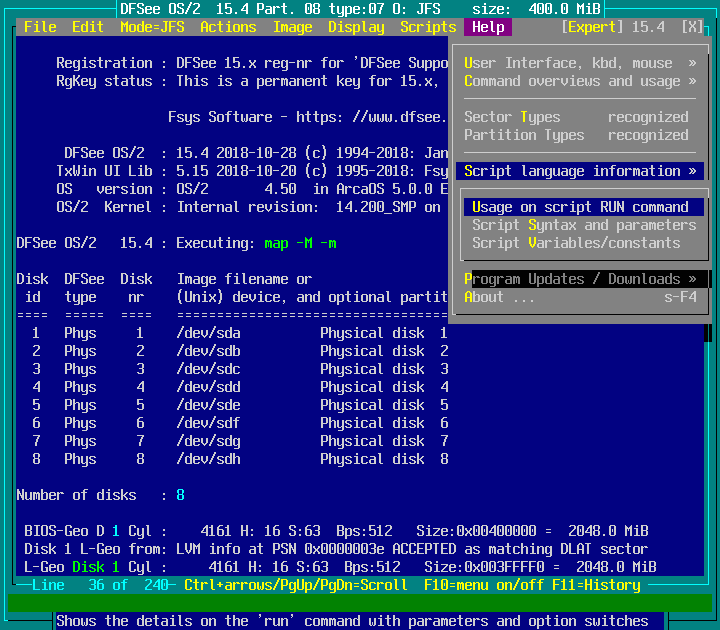Open the Scripts menu
This screenshot has width=720, height=630.
428,27
